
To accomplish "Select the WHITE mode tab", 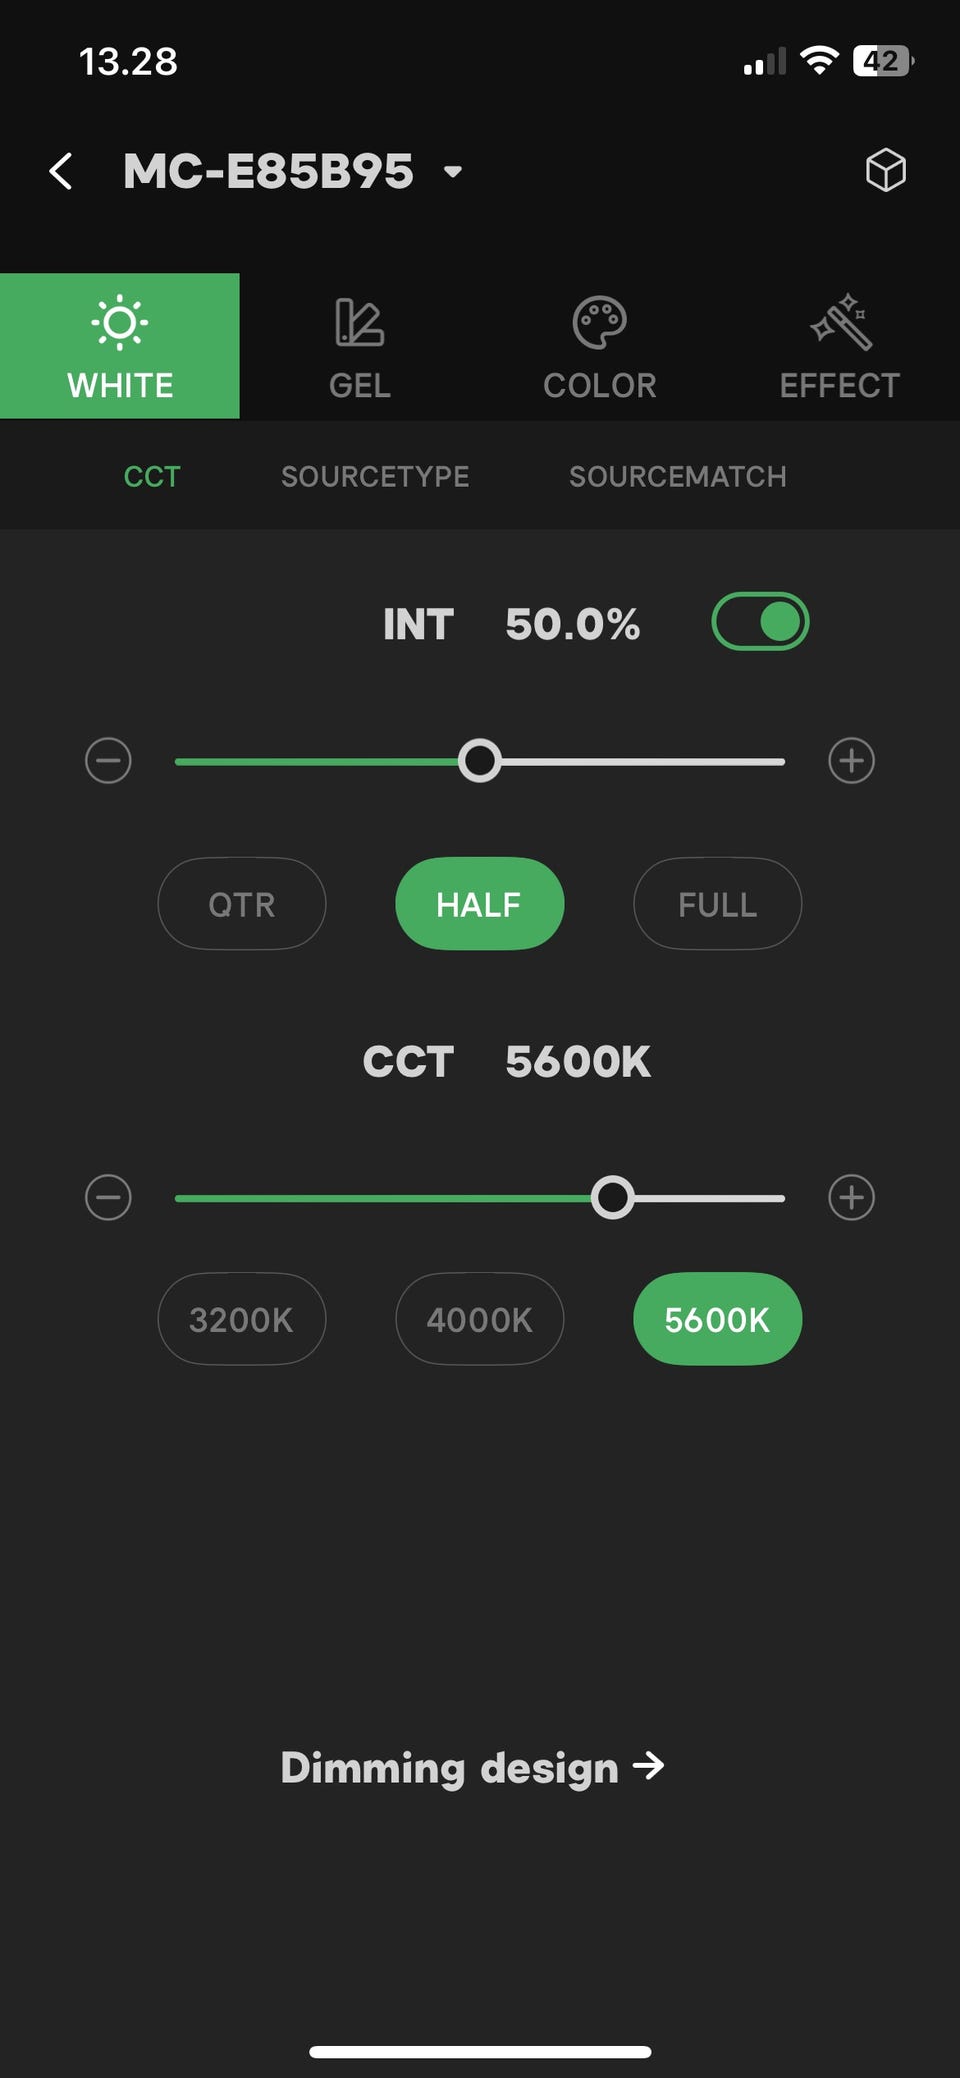I will click(120, 346).
